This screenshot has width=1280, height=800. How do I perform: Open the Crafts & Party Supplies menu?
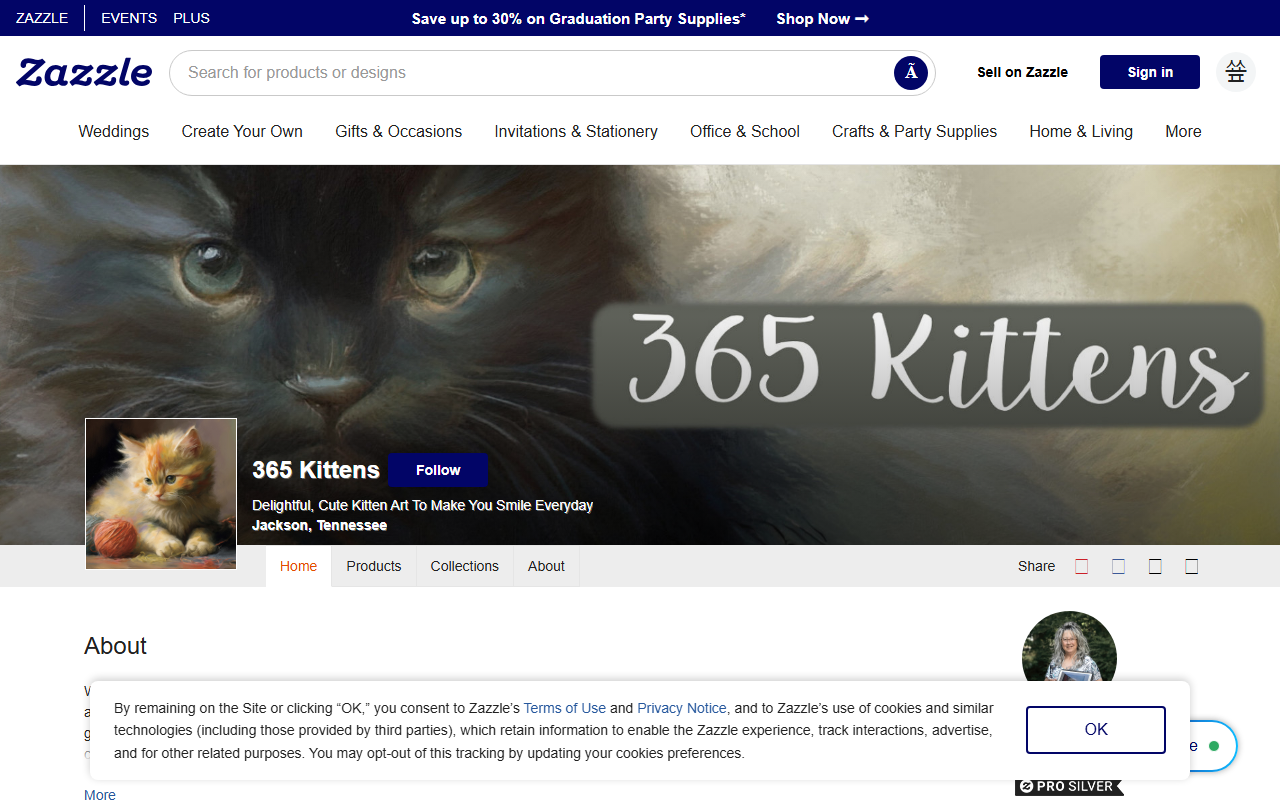(915, 131)
